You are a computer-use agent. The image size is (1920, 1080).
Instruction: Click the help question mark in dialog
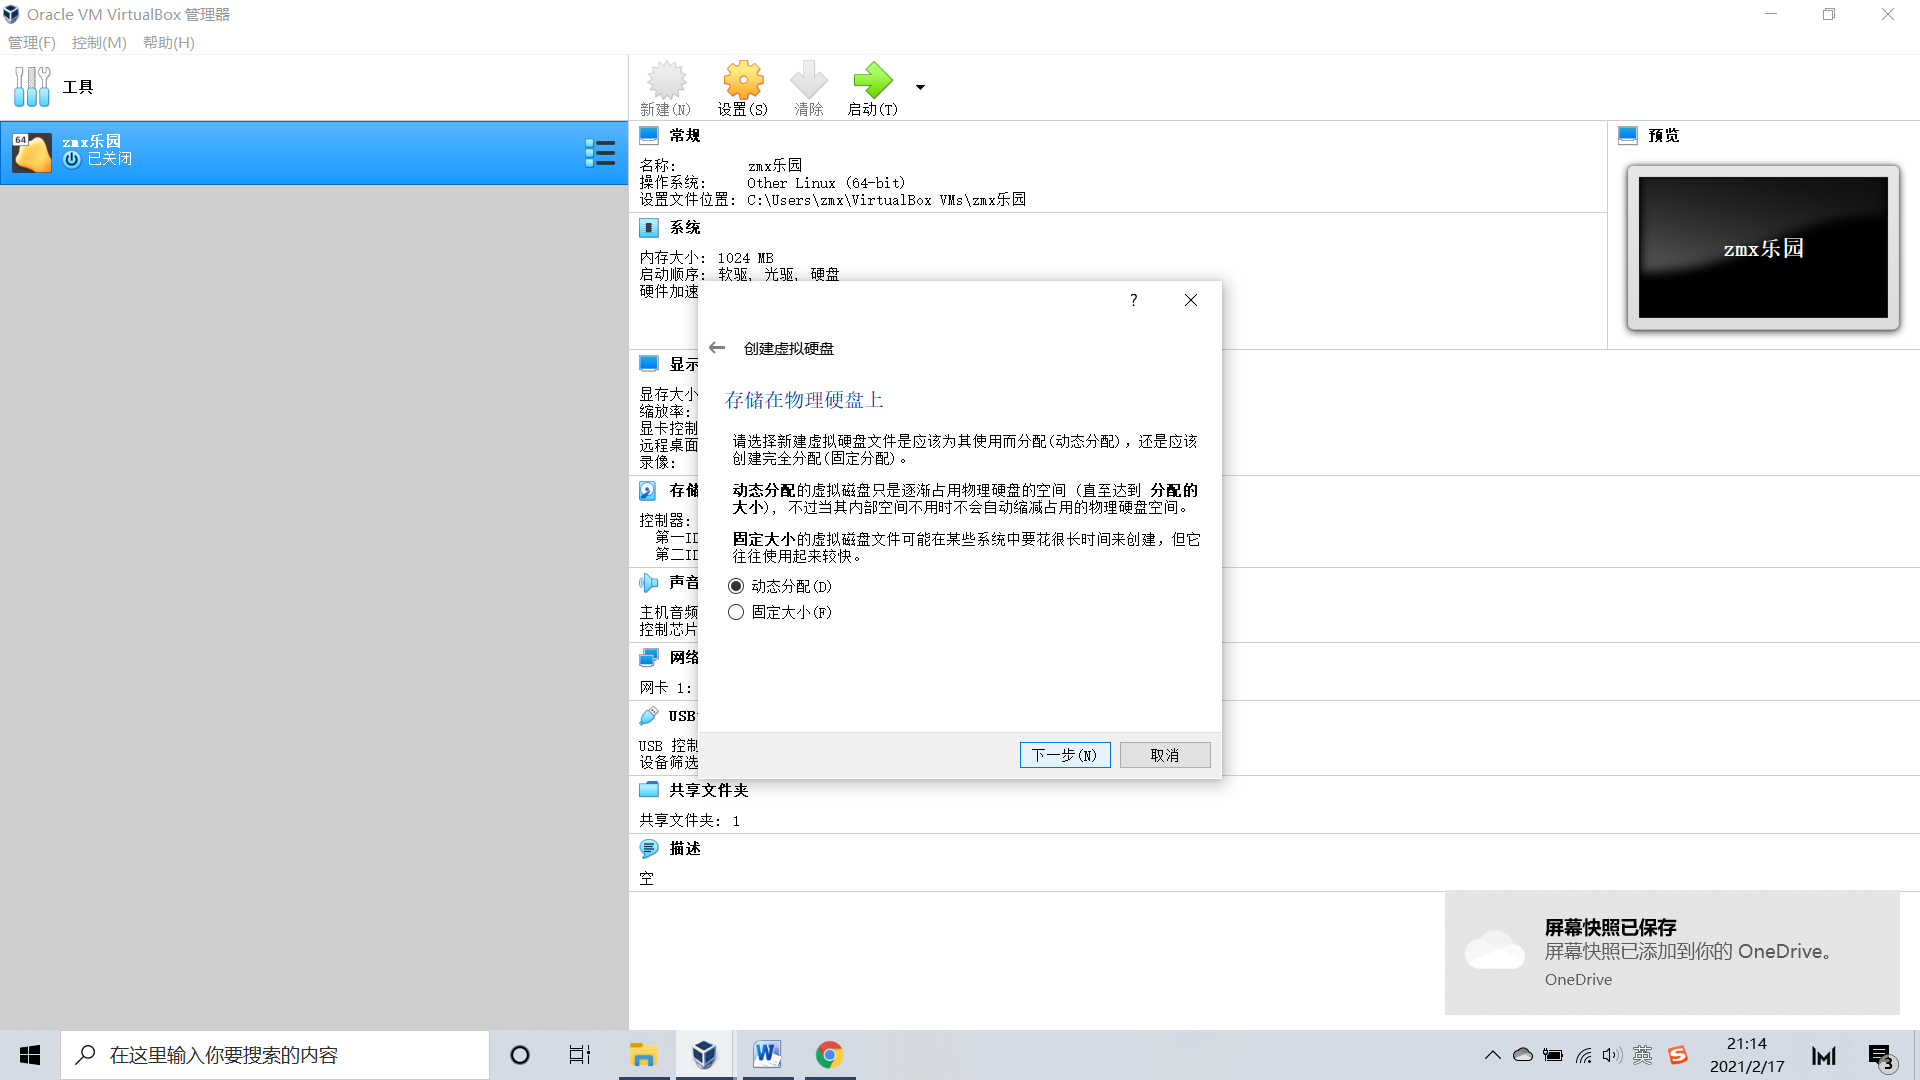1133,300
